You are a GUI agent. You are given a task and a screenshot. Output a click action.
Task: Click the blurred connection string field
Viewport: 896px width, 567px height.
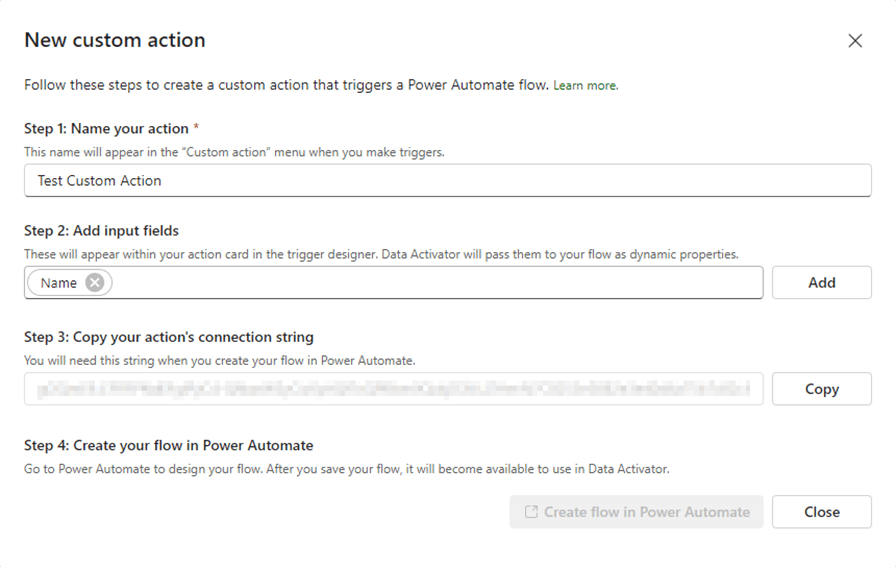[x=394, y=389]
